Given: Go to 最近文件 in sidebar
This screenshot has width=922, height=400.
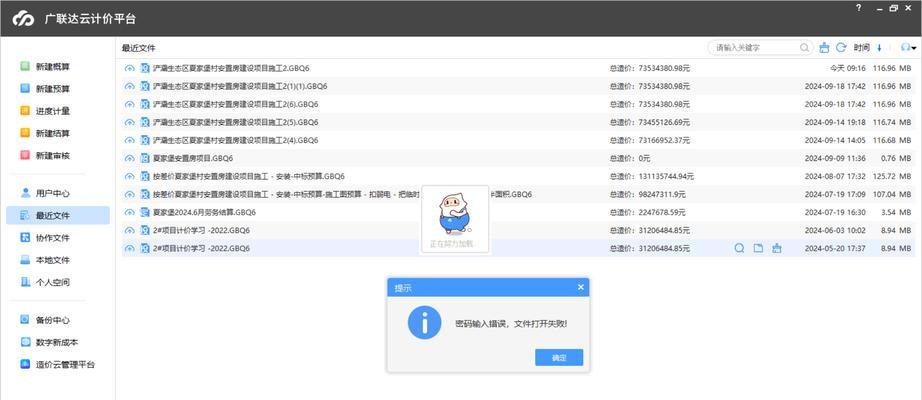Looking at the screenshot, I should 58,215.
